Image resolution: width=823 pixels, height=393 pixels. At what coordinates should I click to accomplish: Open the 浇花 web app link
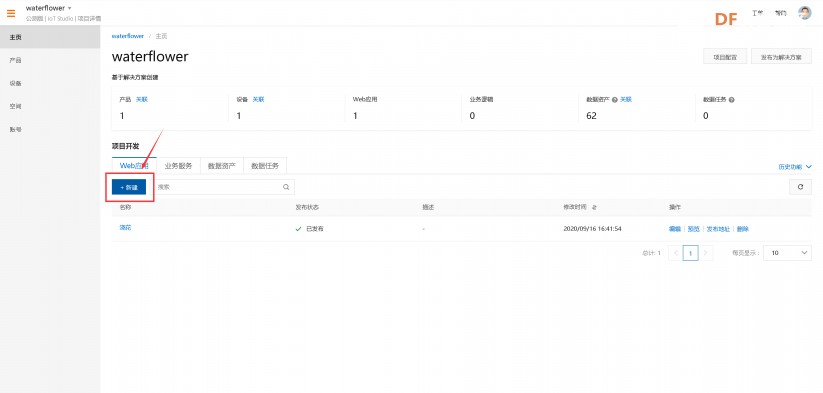(125, 228)
